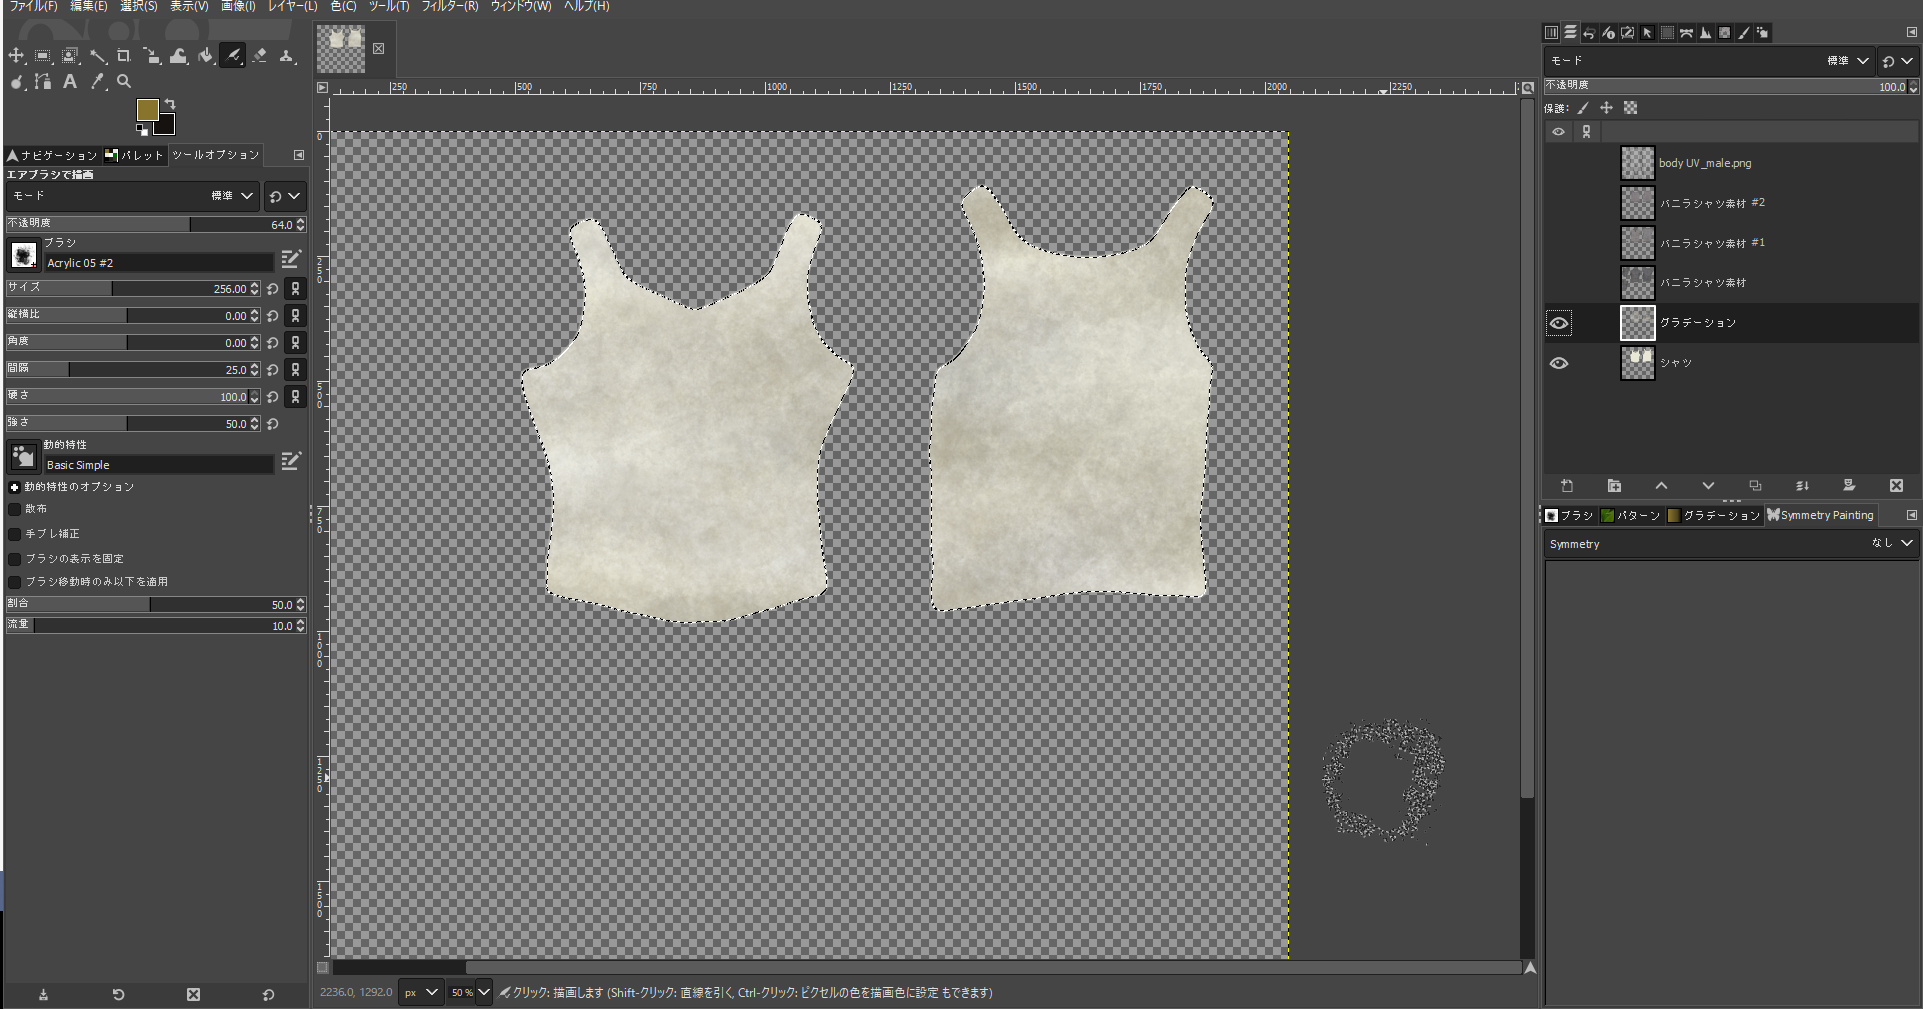Save tool preset button at bottom left

43,995
